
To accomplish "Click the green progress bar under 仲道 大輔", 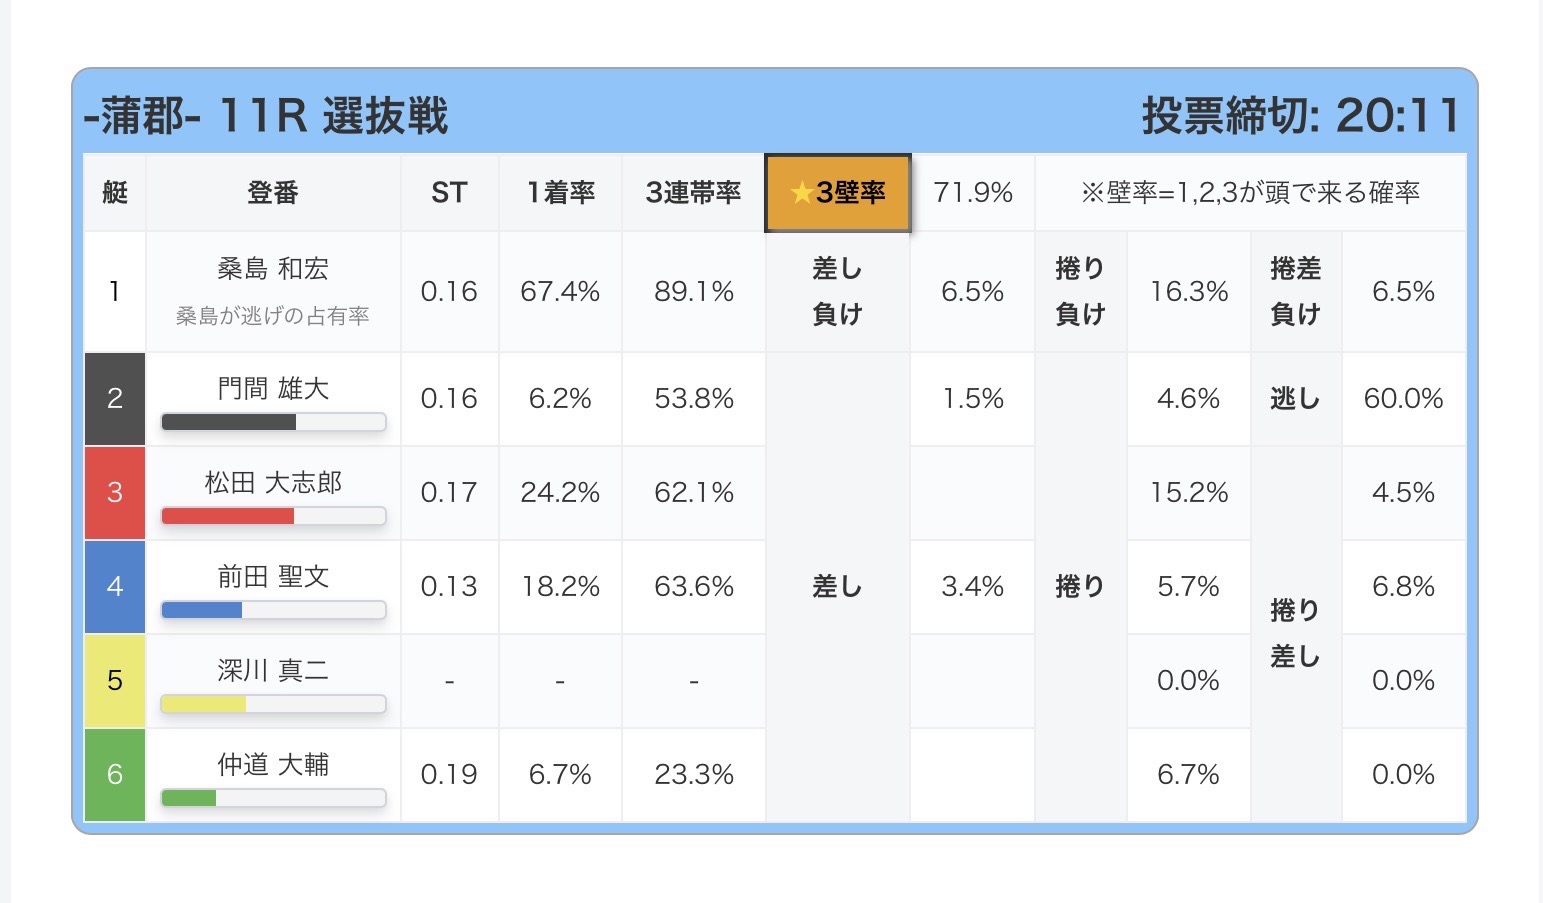I will (273, 799).
